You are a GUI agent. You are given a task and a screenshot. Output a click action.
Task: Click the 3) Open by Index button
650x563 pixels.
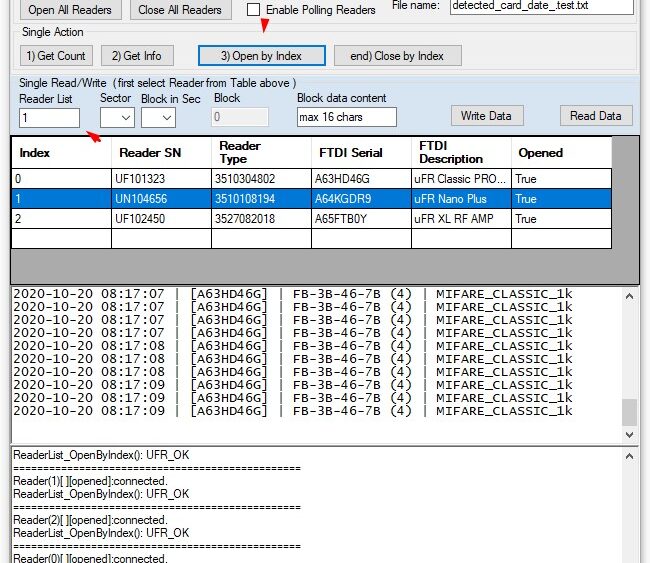click(x=262, y=56)
